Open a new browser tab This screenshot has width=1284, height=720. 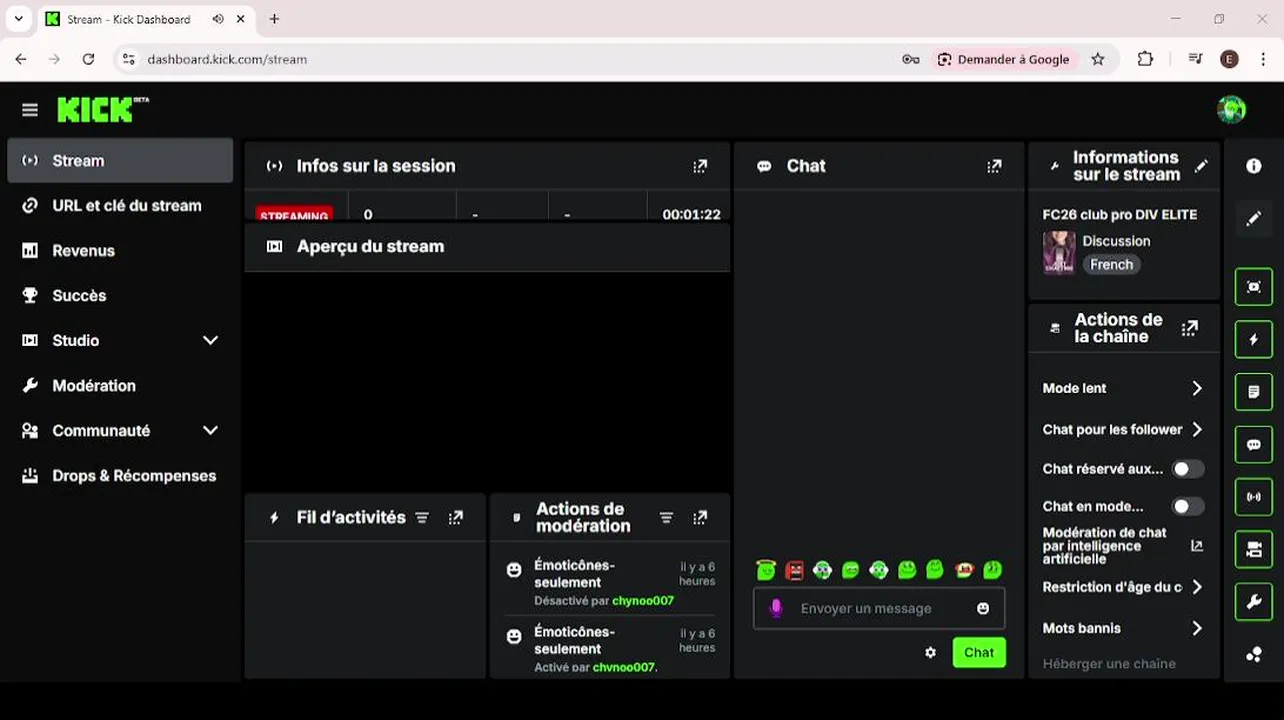pyautogui.click(x=274, y=19)
